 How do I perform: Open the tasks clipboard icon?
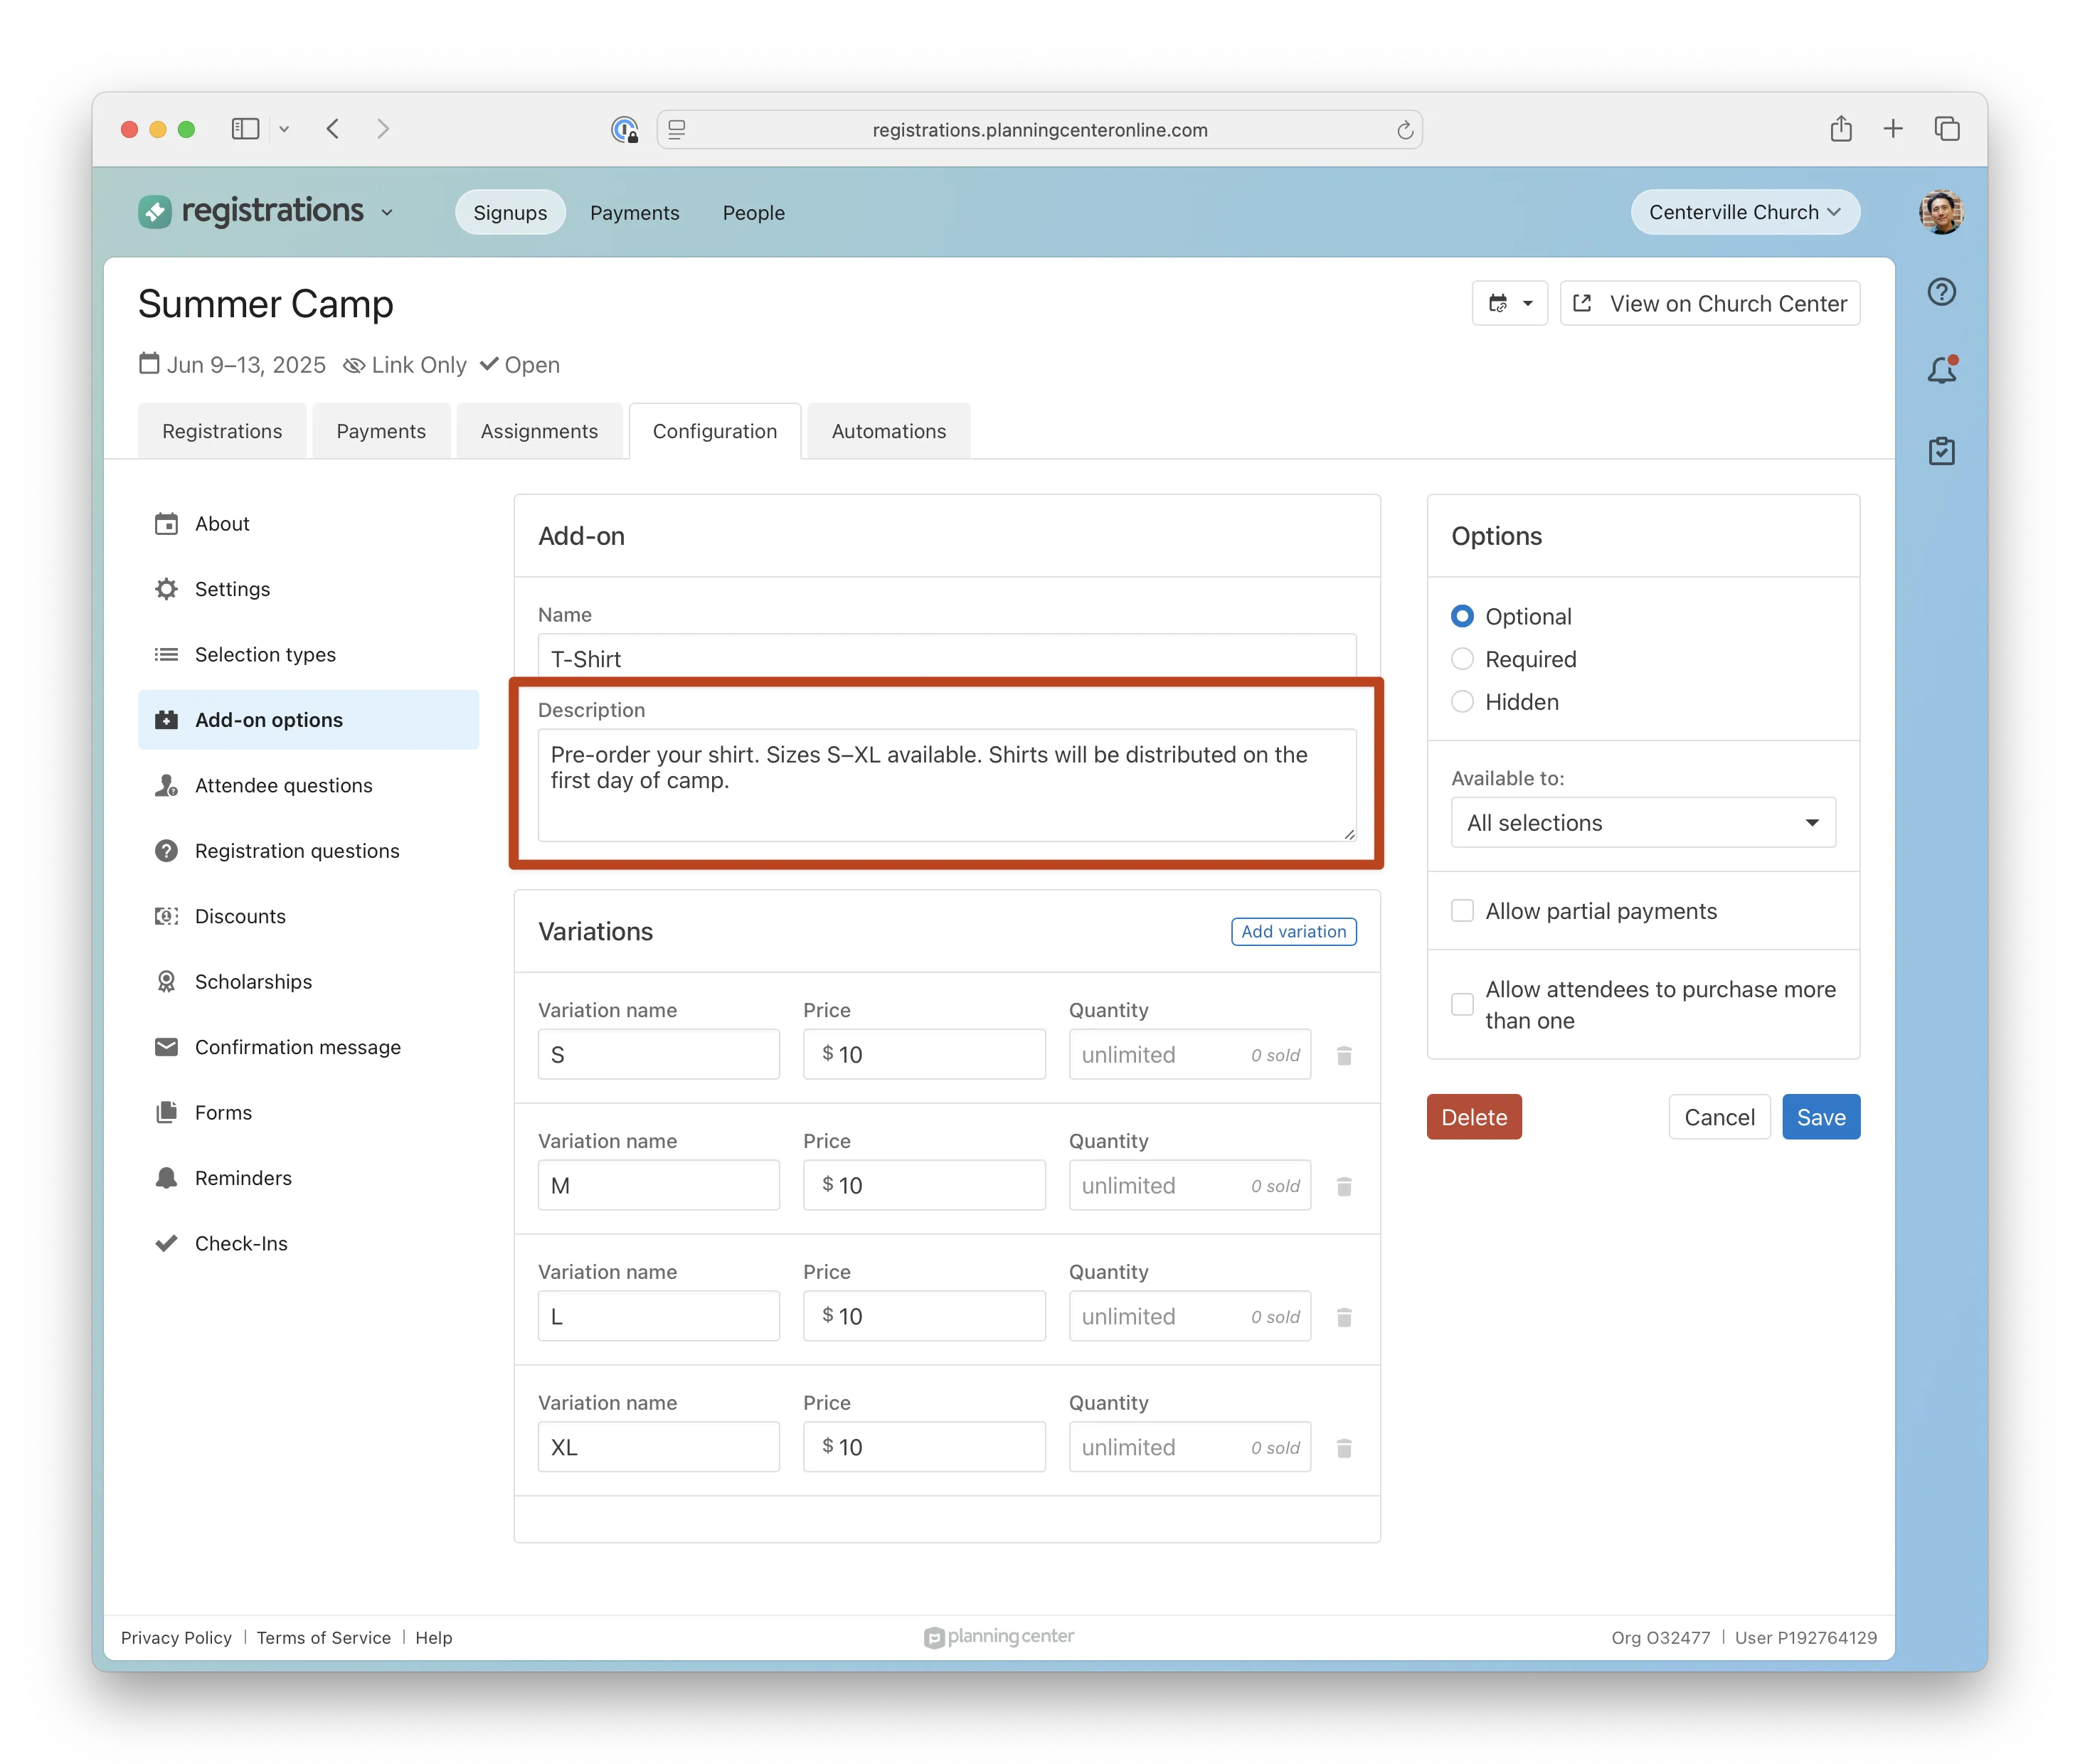point(1941,451)
